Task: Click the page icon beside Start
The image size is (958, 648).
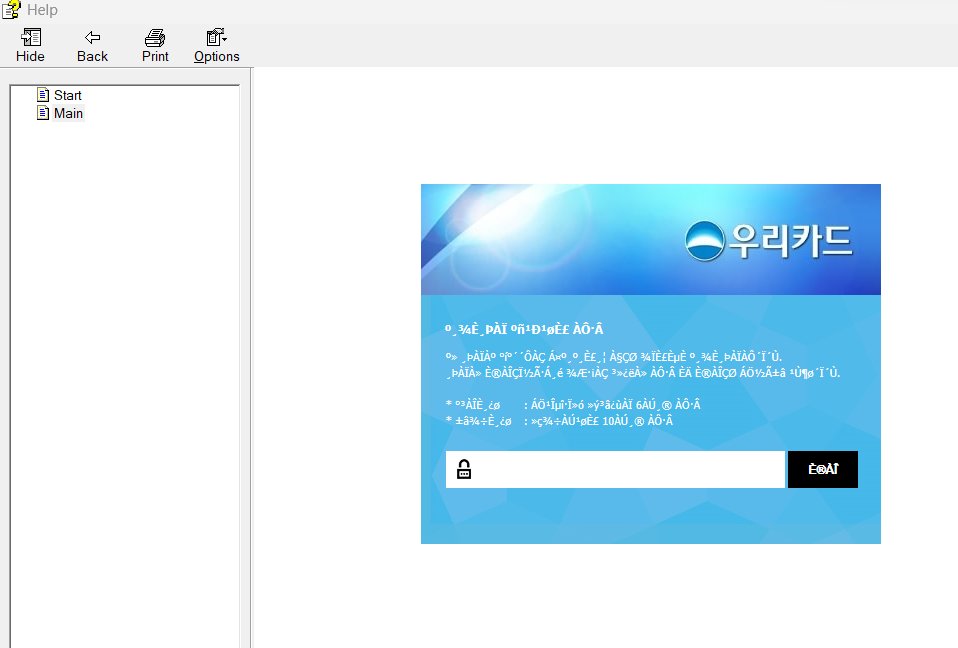Action: pyautogui.click(x=43, y=95)
